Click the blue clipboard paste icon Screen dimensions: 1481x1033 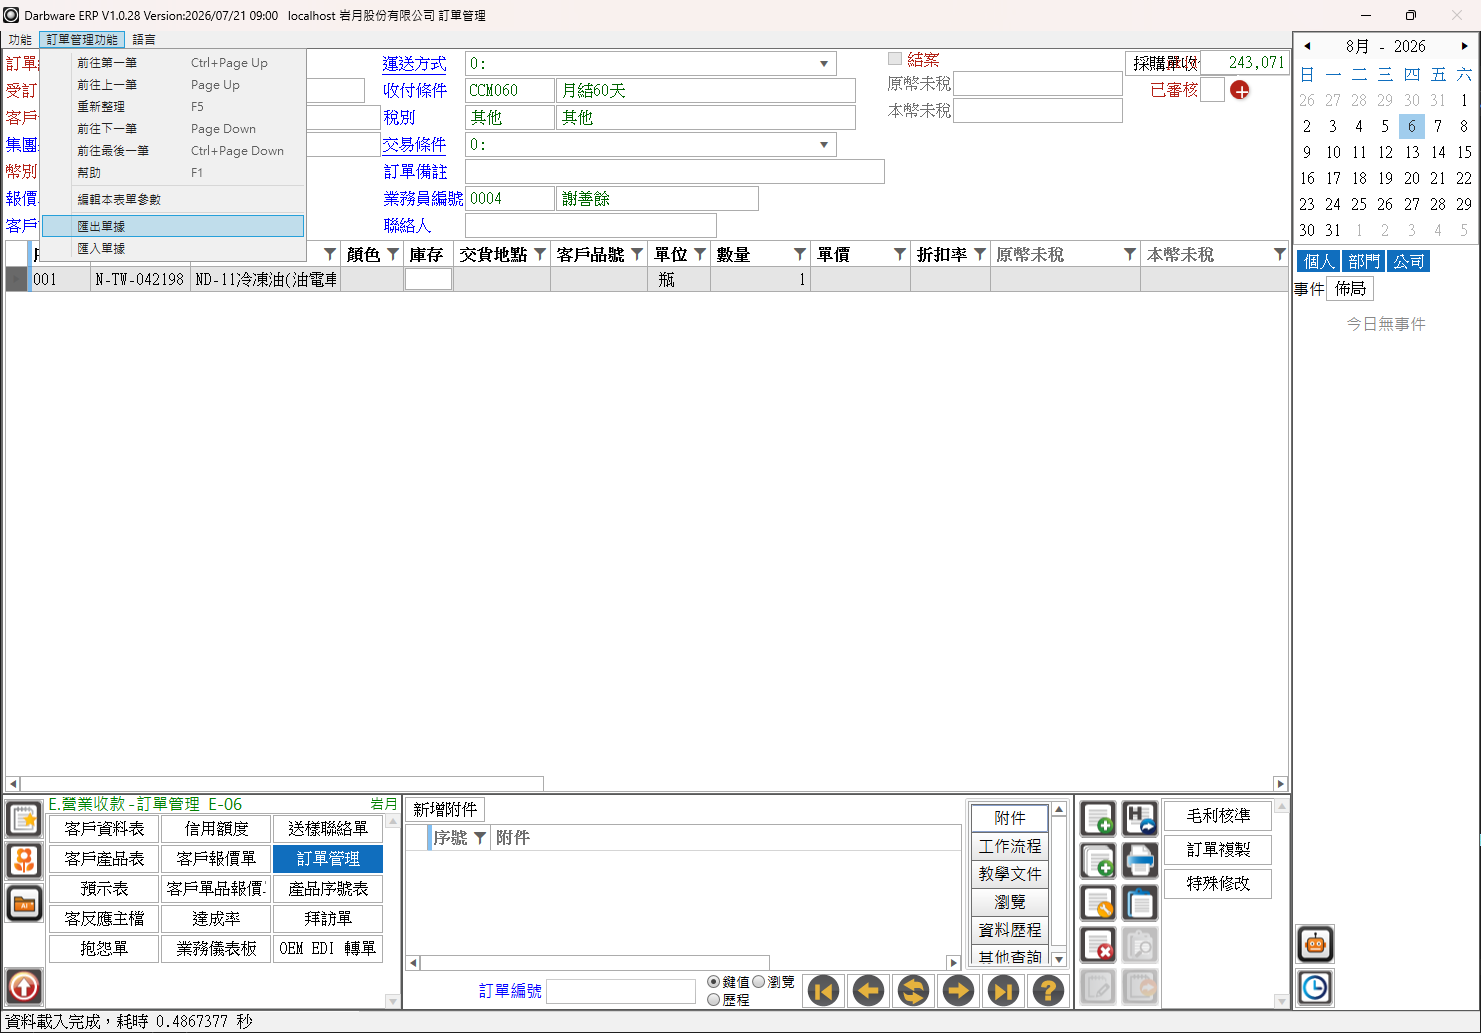point(1140,903)
